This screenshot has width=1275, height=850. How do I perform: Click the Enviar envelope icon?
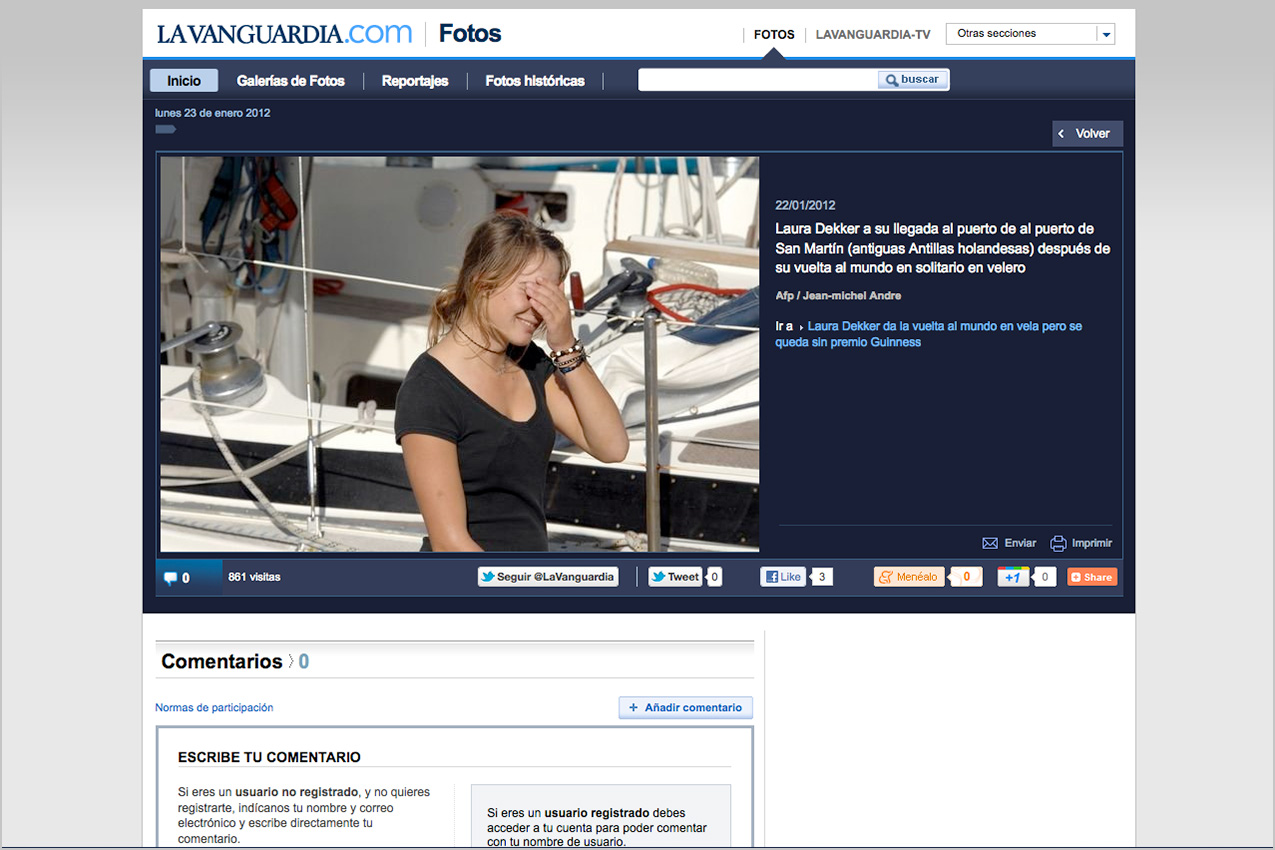tap(990, 543)
